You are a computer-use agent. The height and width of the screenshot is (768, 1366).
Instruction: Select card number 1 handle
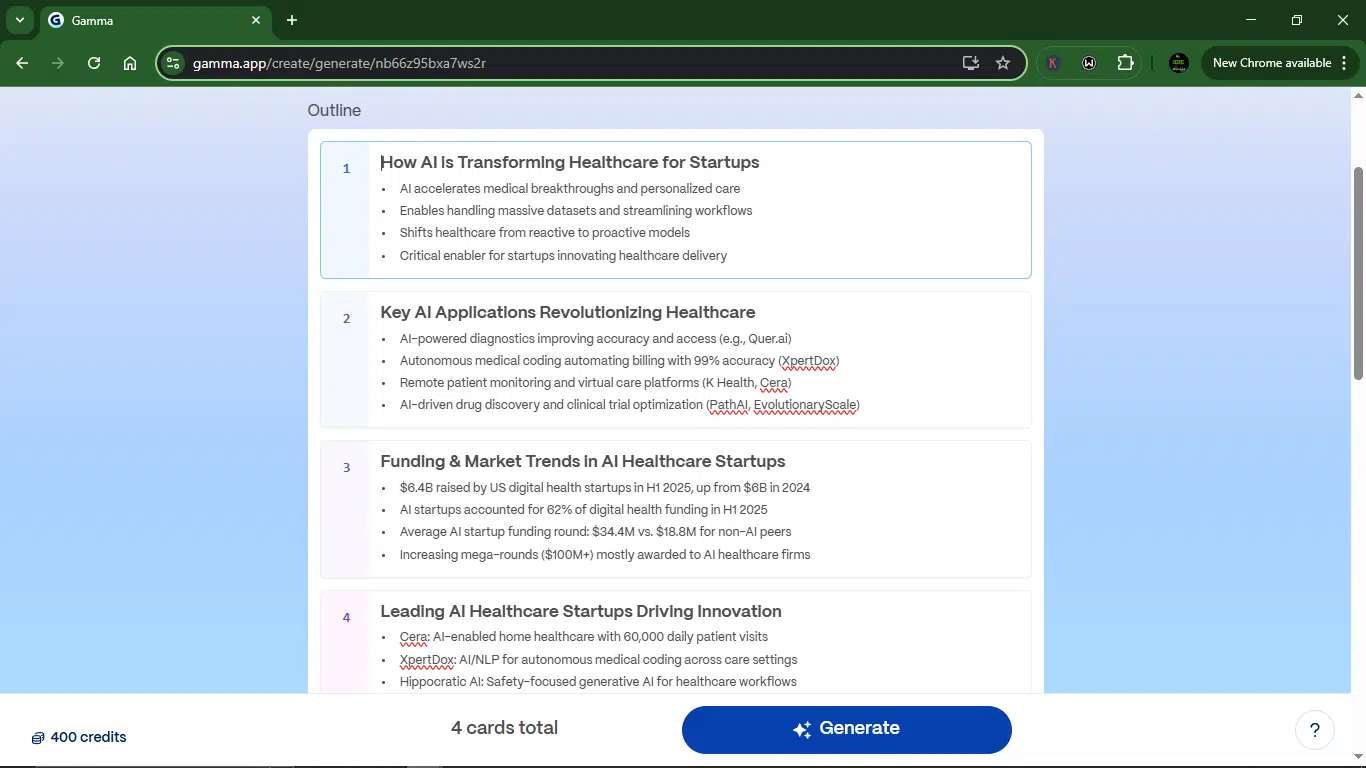click(346, 209)
